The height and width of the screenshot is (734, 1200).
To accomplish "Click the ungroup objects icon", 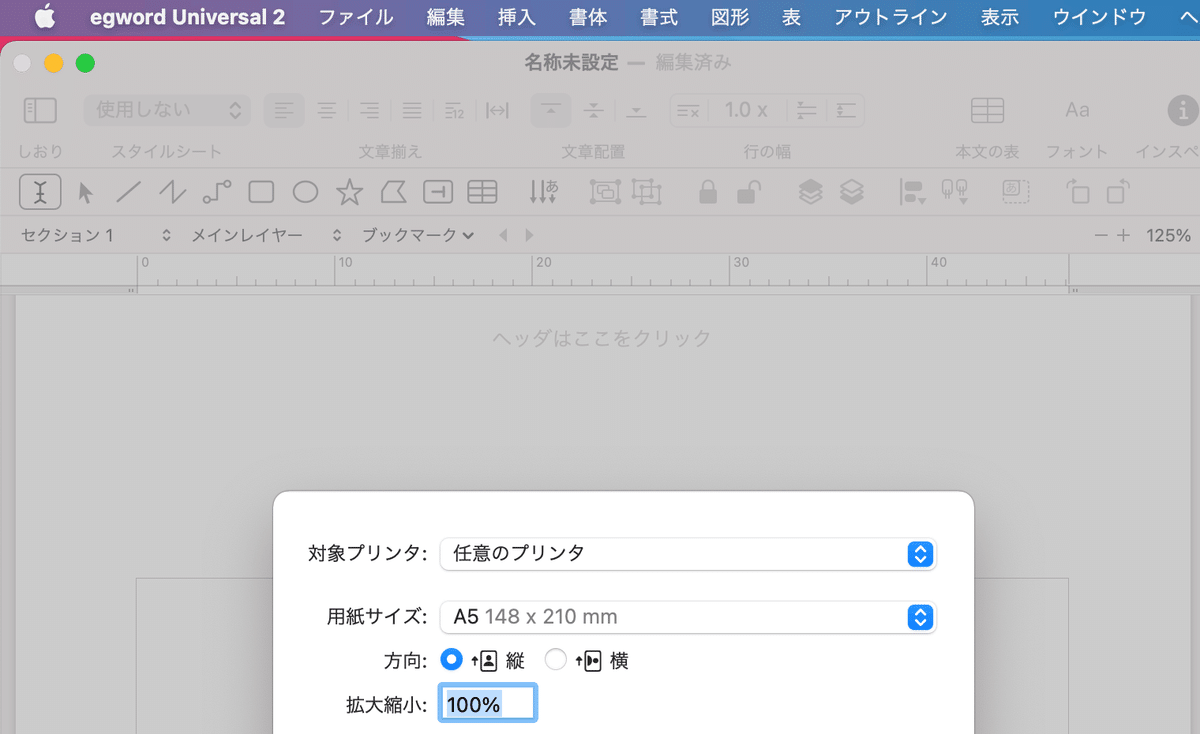I will pyautogui.click(x=648, y=191).
